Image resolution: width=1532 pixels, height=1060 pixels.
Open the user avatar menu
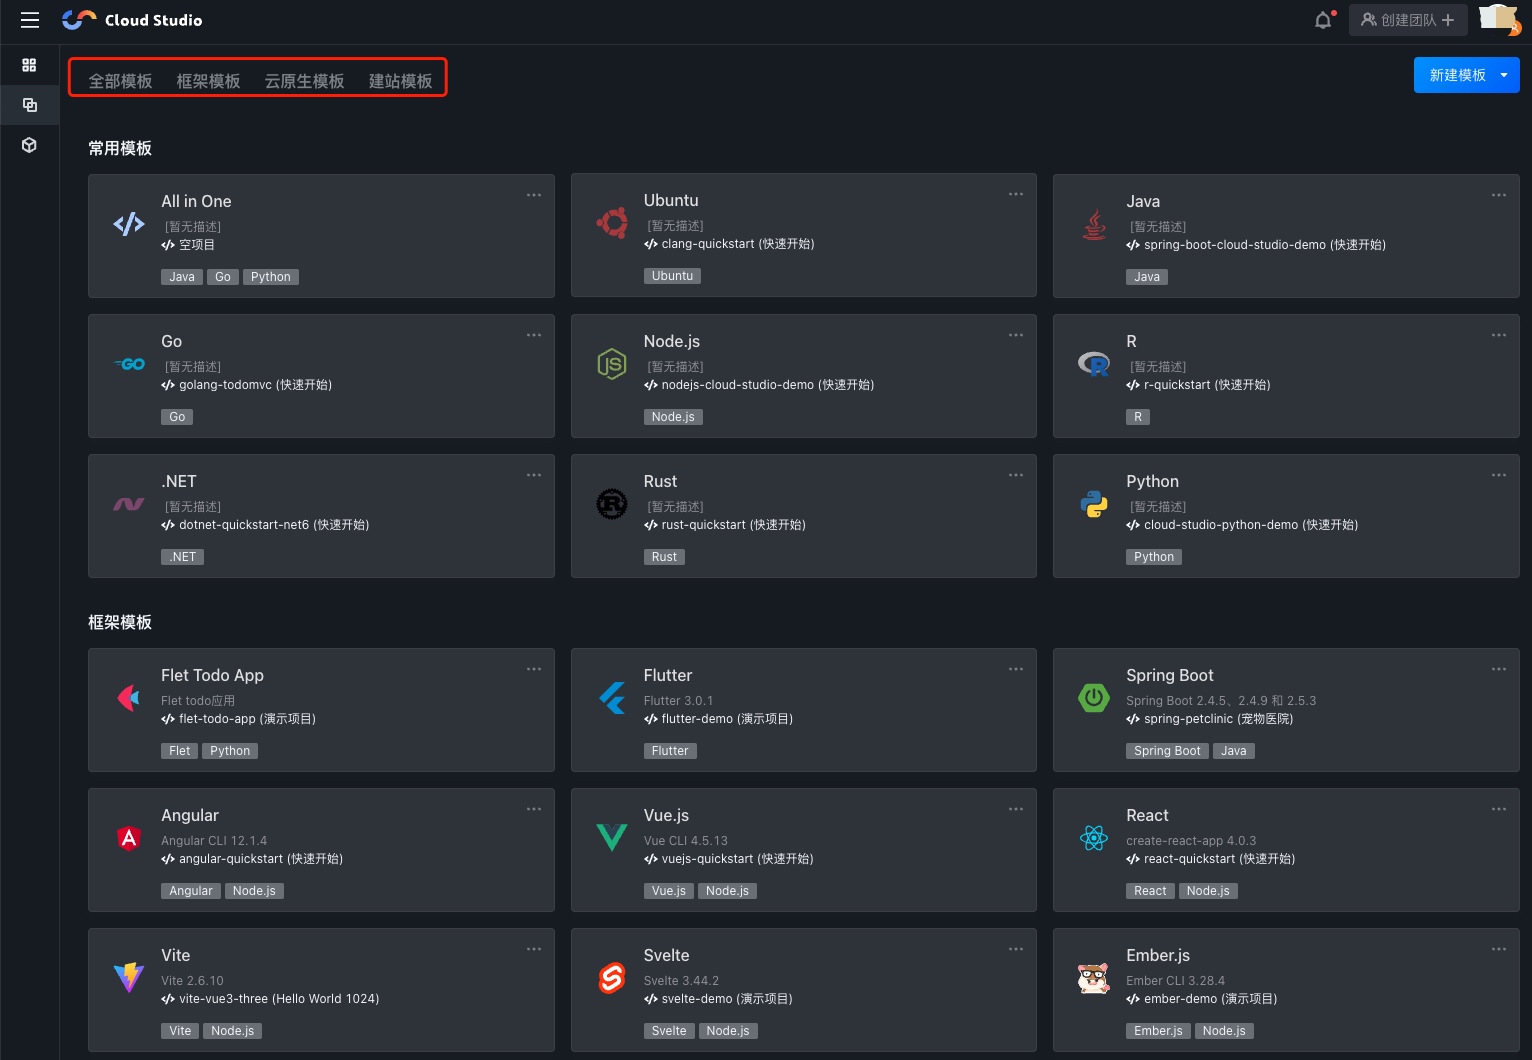coord(1498,19)
